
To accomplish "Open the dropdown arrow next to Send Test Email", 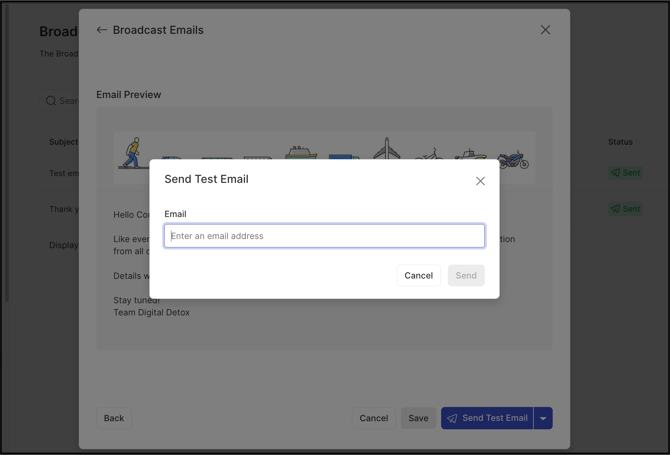I will point(543,418).
